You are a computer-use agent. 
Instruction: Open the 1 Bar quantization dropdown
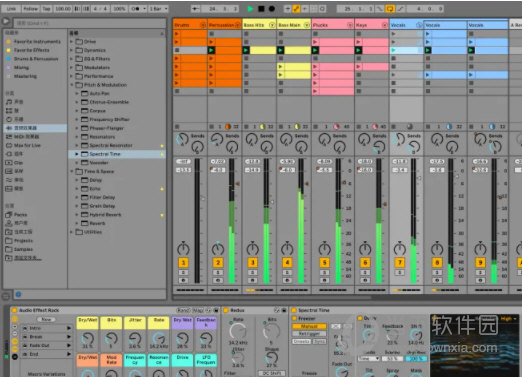158,9
